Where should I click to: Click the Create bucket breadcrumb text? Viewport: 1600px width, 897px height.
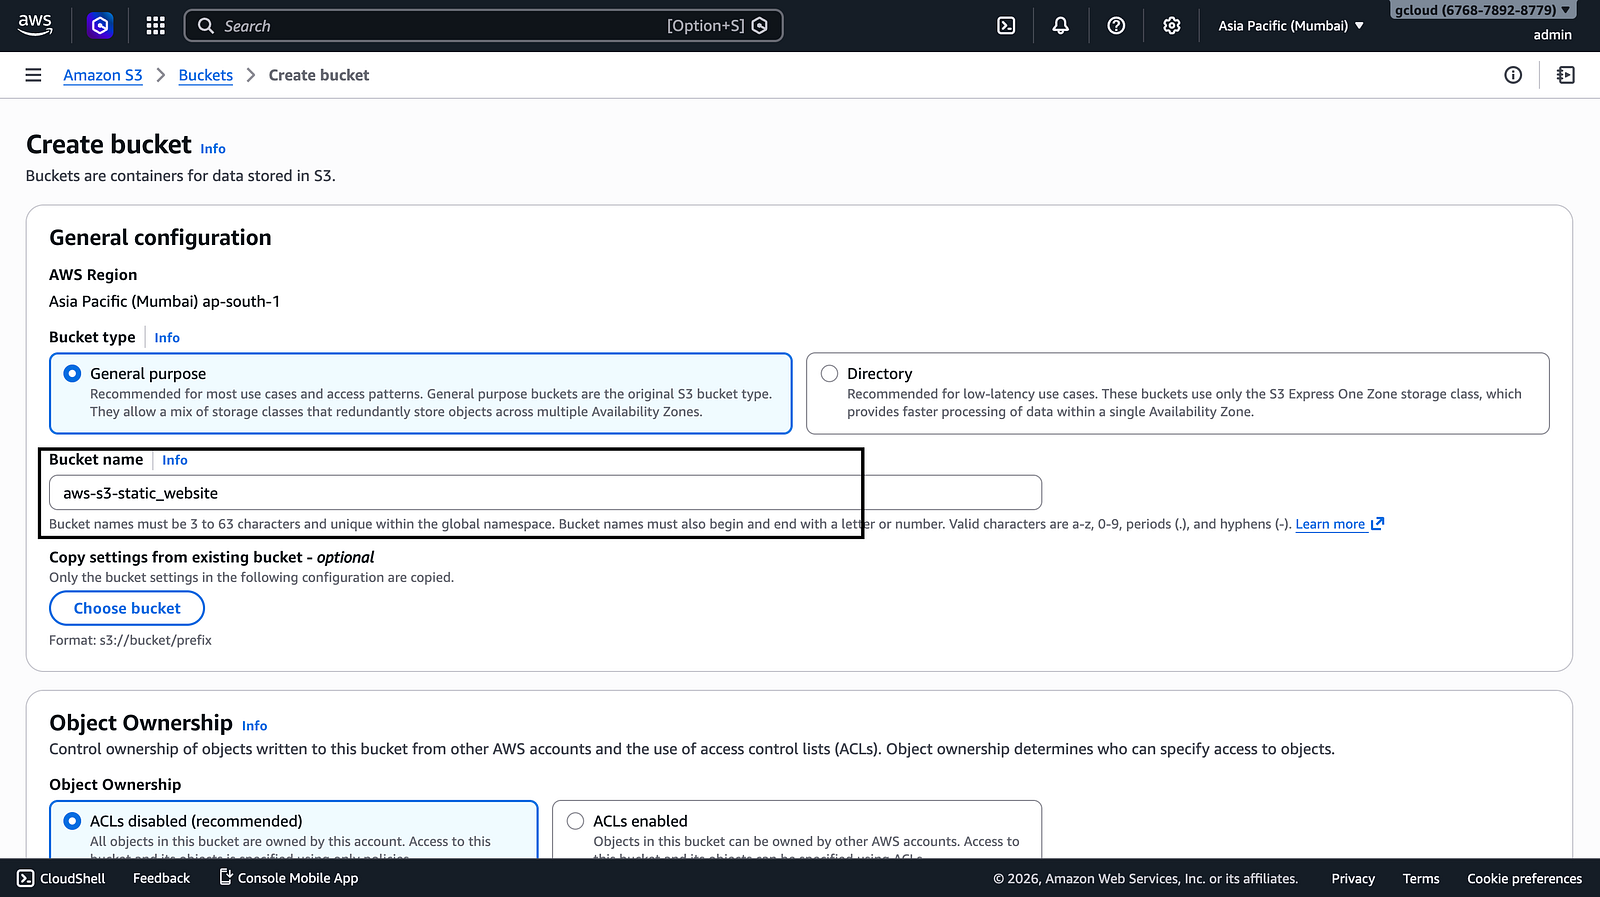coord(319,75)
